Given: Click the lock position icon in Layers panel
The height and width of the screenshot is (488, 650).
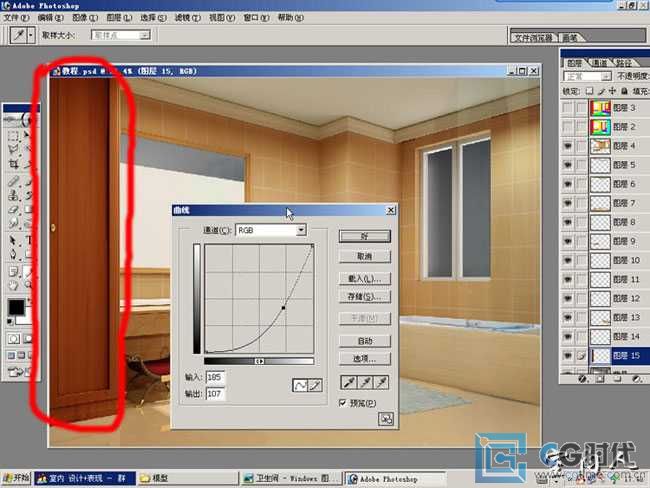Looking at the screenshot, I should click(612, 91).
